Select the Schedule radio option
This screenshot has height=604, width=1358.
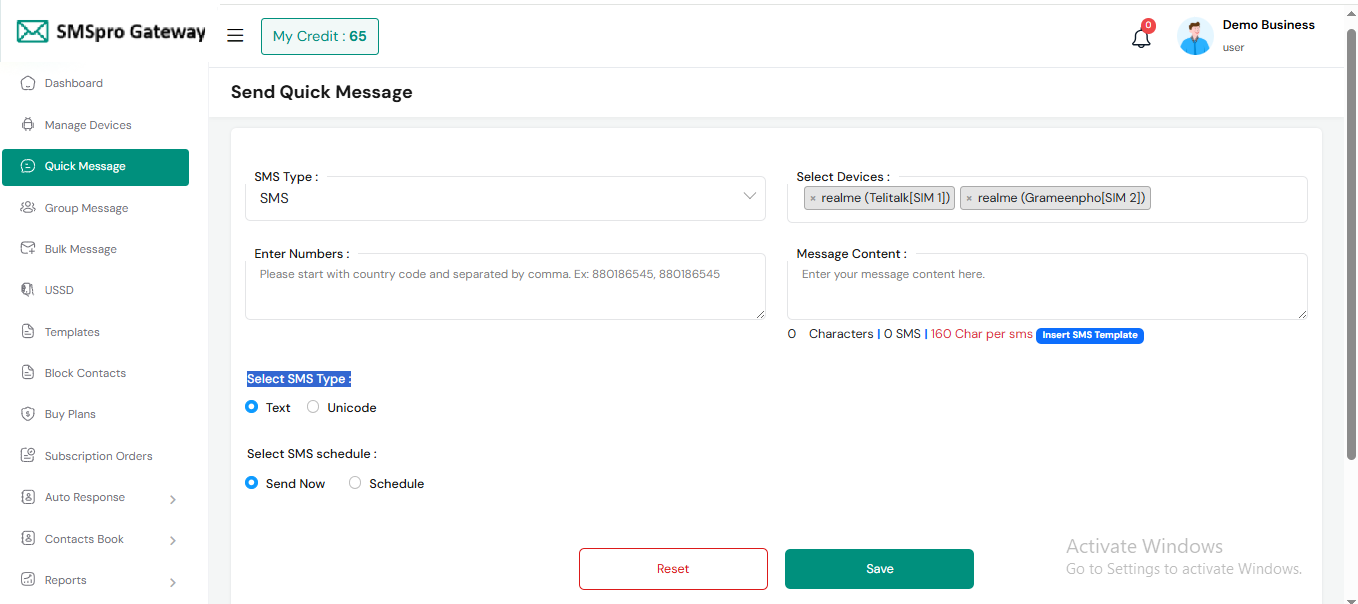[x=355, y=483]
